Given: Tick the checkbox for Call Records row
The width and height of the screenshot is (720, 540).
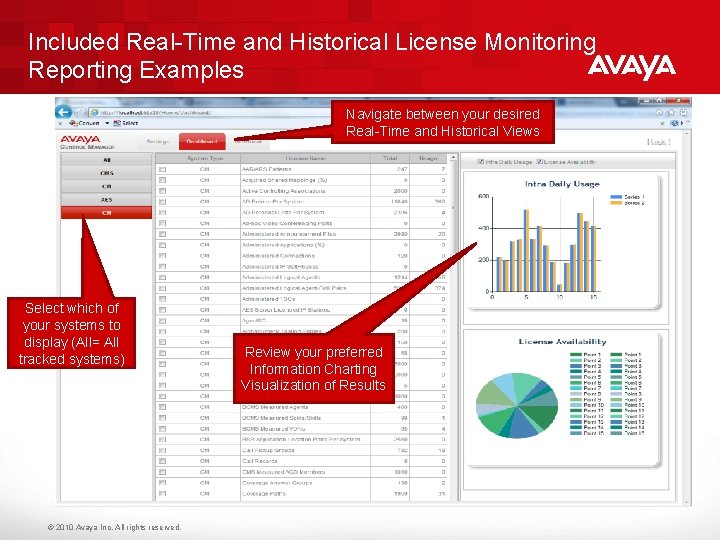Looking at the screenshot, I should (x=163, y=461).
